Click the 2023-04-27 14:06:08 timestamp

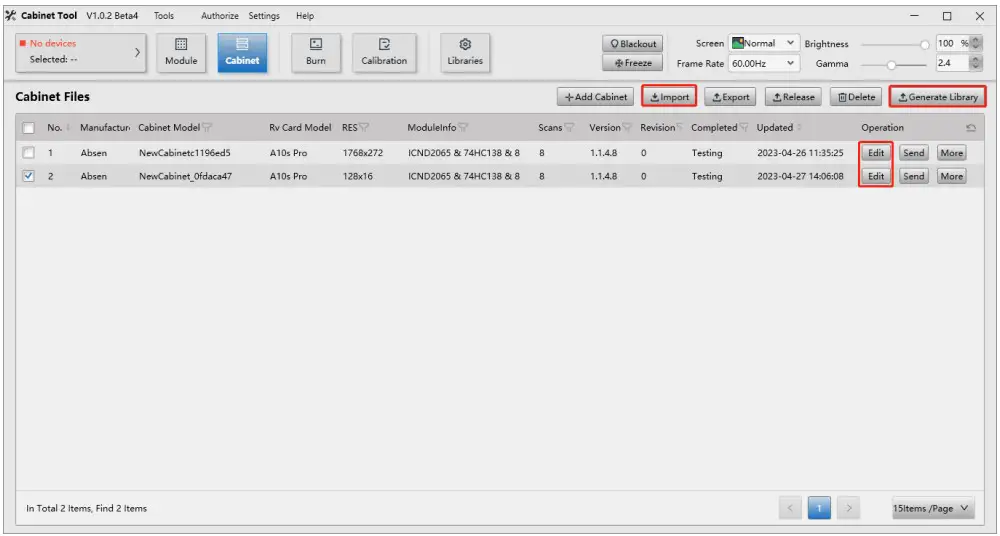point(800,176)
